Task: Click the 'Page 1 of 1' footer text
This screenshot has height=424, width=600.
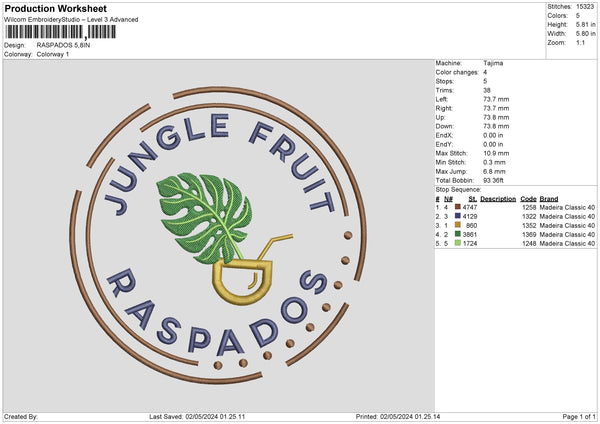Action: pos(579,416)
